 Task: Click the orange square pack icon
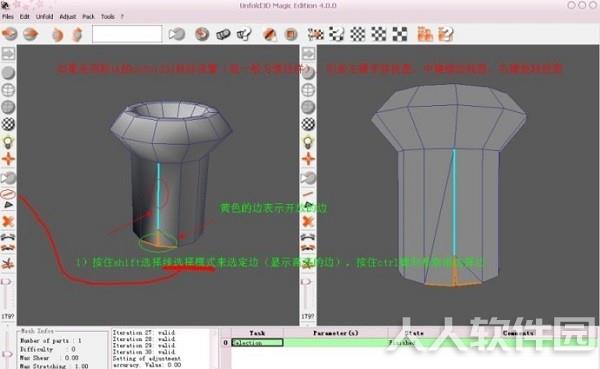tap(291, 34)
